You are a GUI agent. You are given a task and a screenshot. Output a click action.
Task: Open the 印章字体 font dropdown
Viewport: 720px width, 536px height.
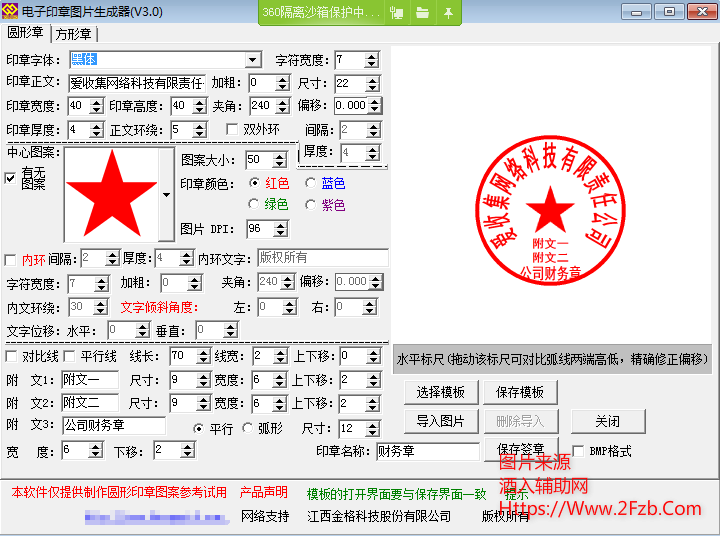pyautogui.click(x=253, y=60)
